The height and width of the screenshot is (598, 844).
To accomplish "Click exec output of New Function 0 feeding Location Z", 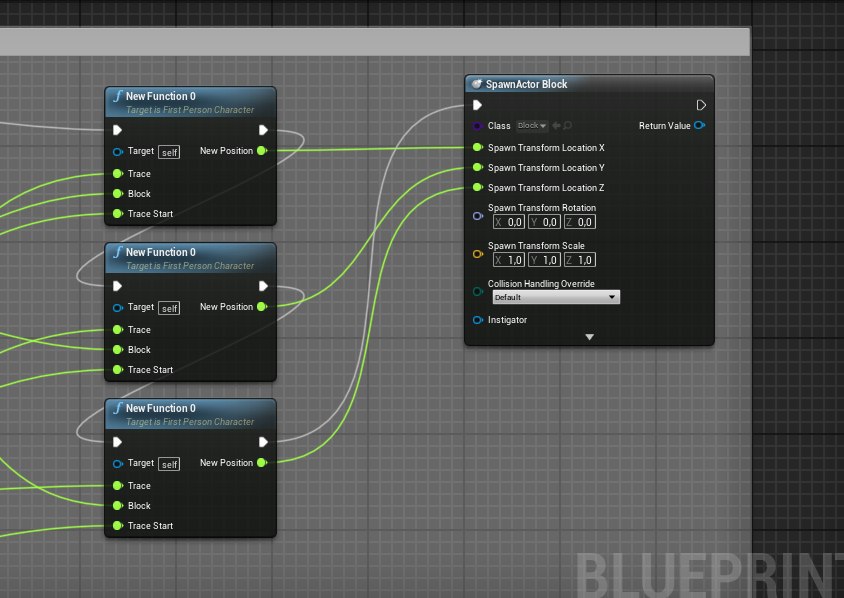I will (263, 442).
